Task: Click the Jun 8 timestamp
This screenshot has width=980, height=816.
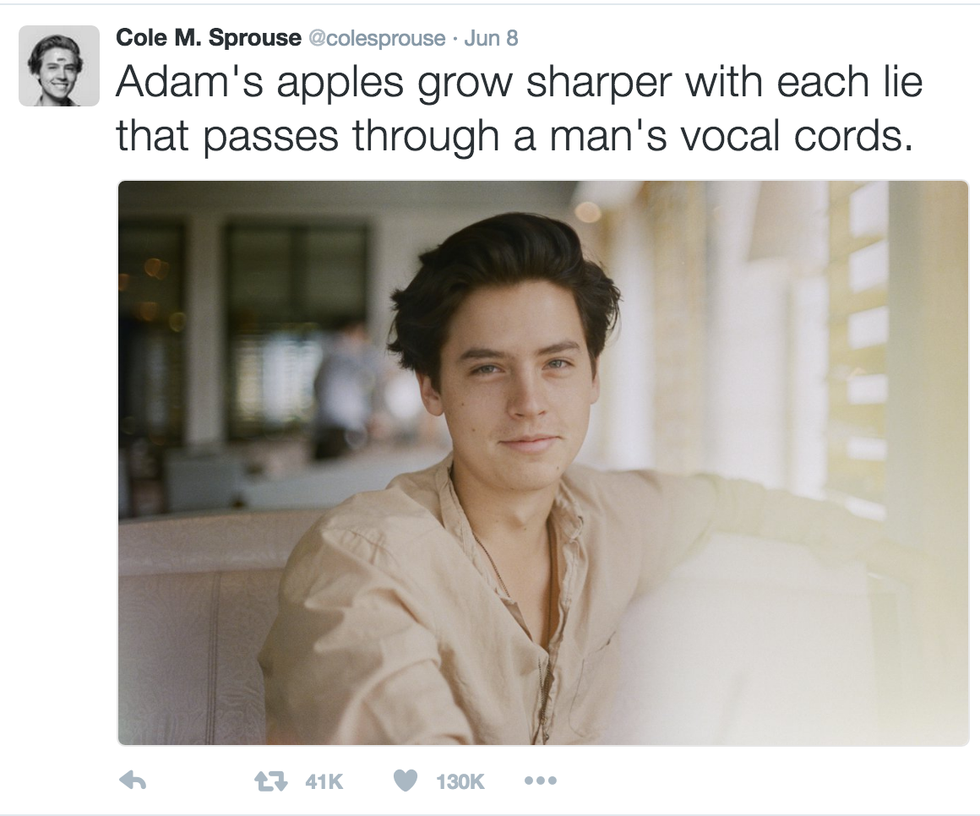Action: [x=491, y=38]
